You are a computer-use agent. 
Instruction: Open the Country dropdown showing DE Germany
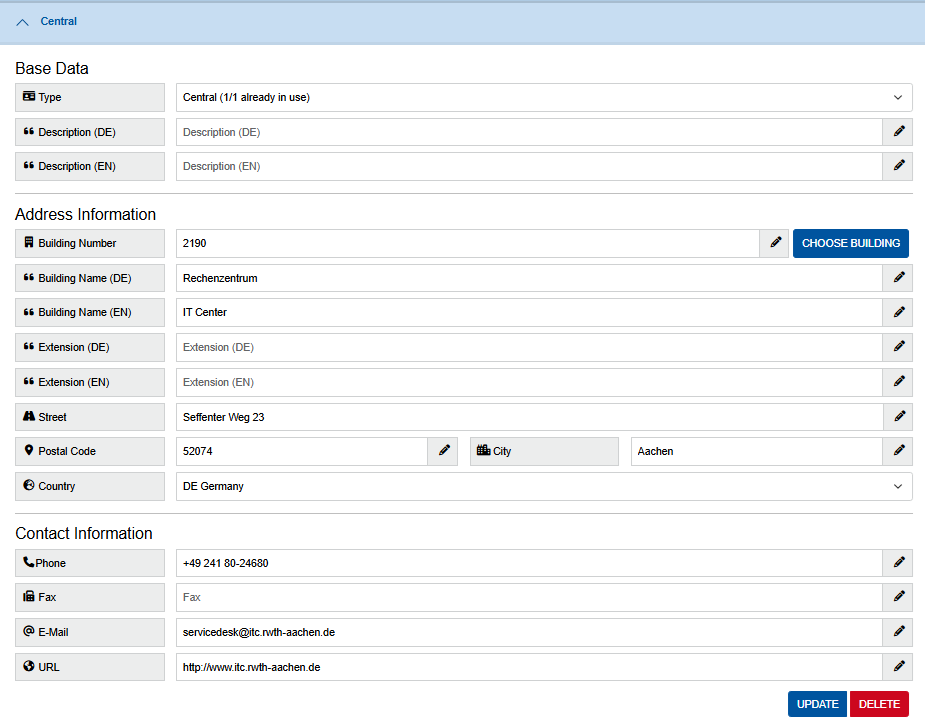pos(544,486)
